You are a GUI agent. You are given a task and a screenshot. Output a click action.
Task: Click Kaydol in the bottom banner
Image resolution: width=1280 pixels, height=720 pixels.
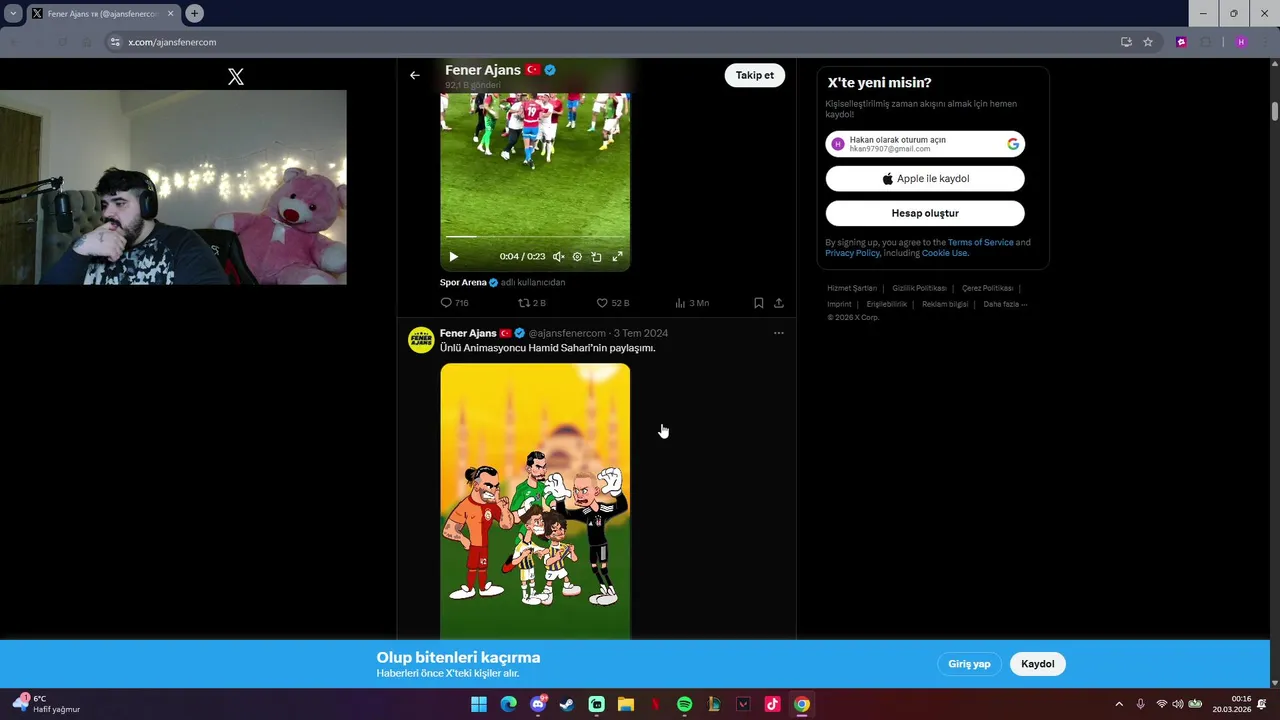click(1038, 664)
